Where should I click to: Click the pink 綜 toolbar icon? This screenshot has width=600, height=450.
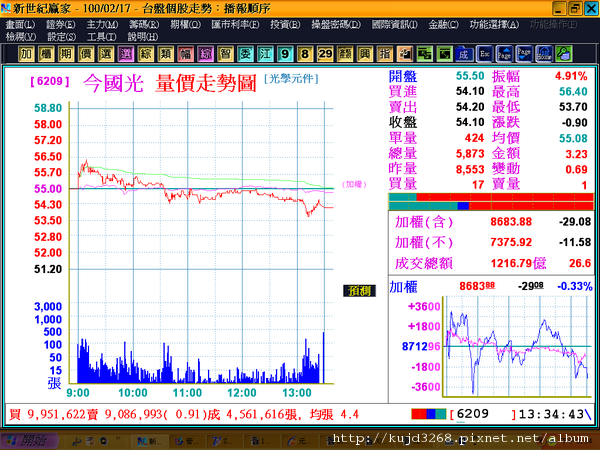tap(205, 54)
